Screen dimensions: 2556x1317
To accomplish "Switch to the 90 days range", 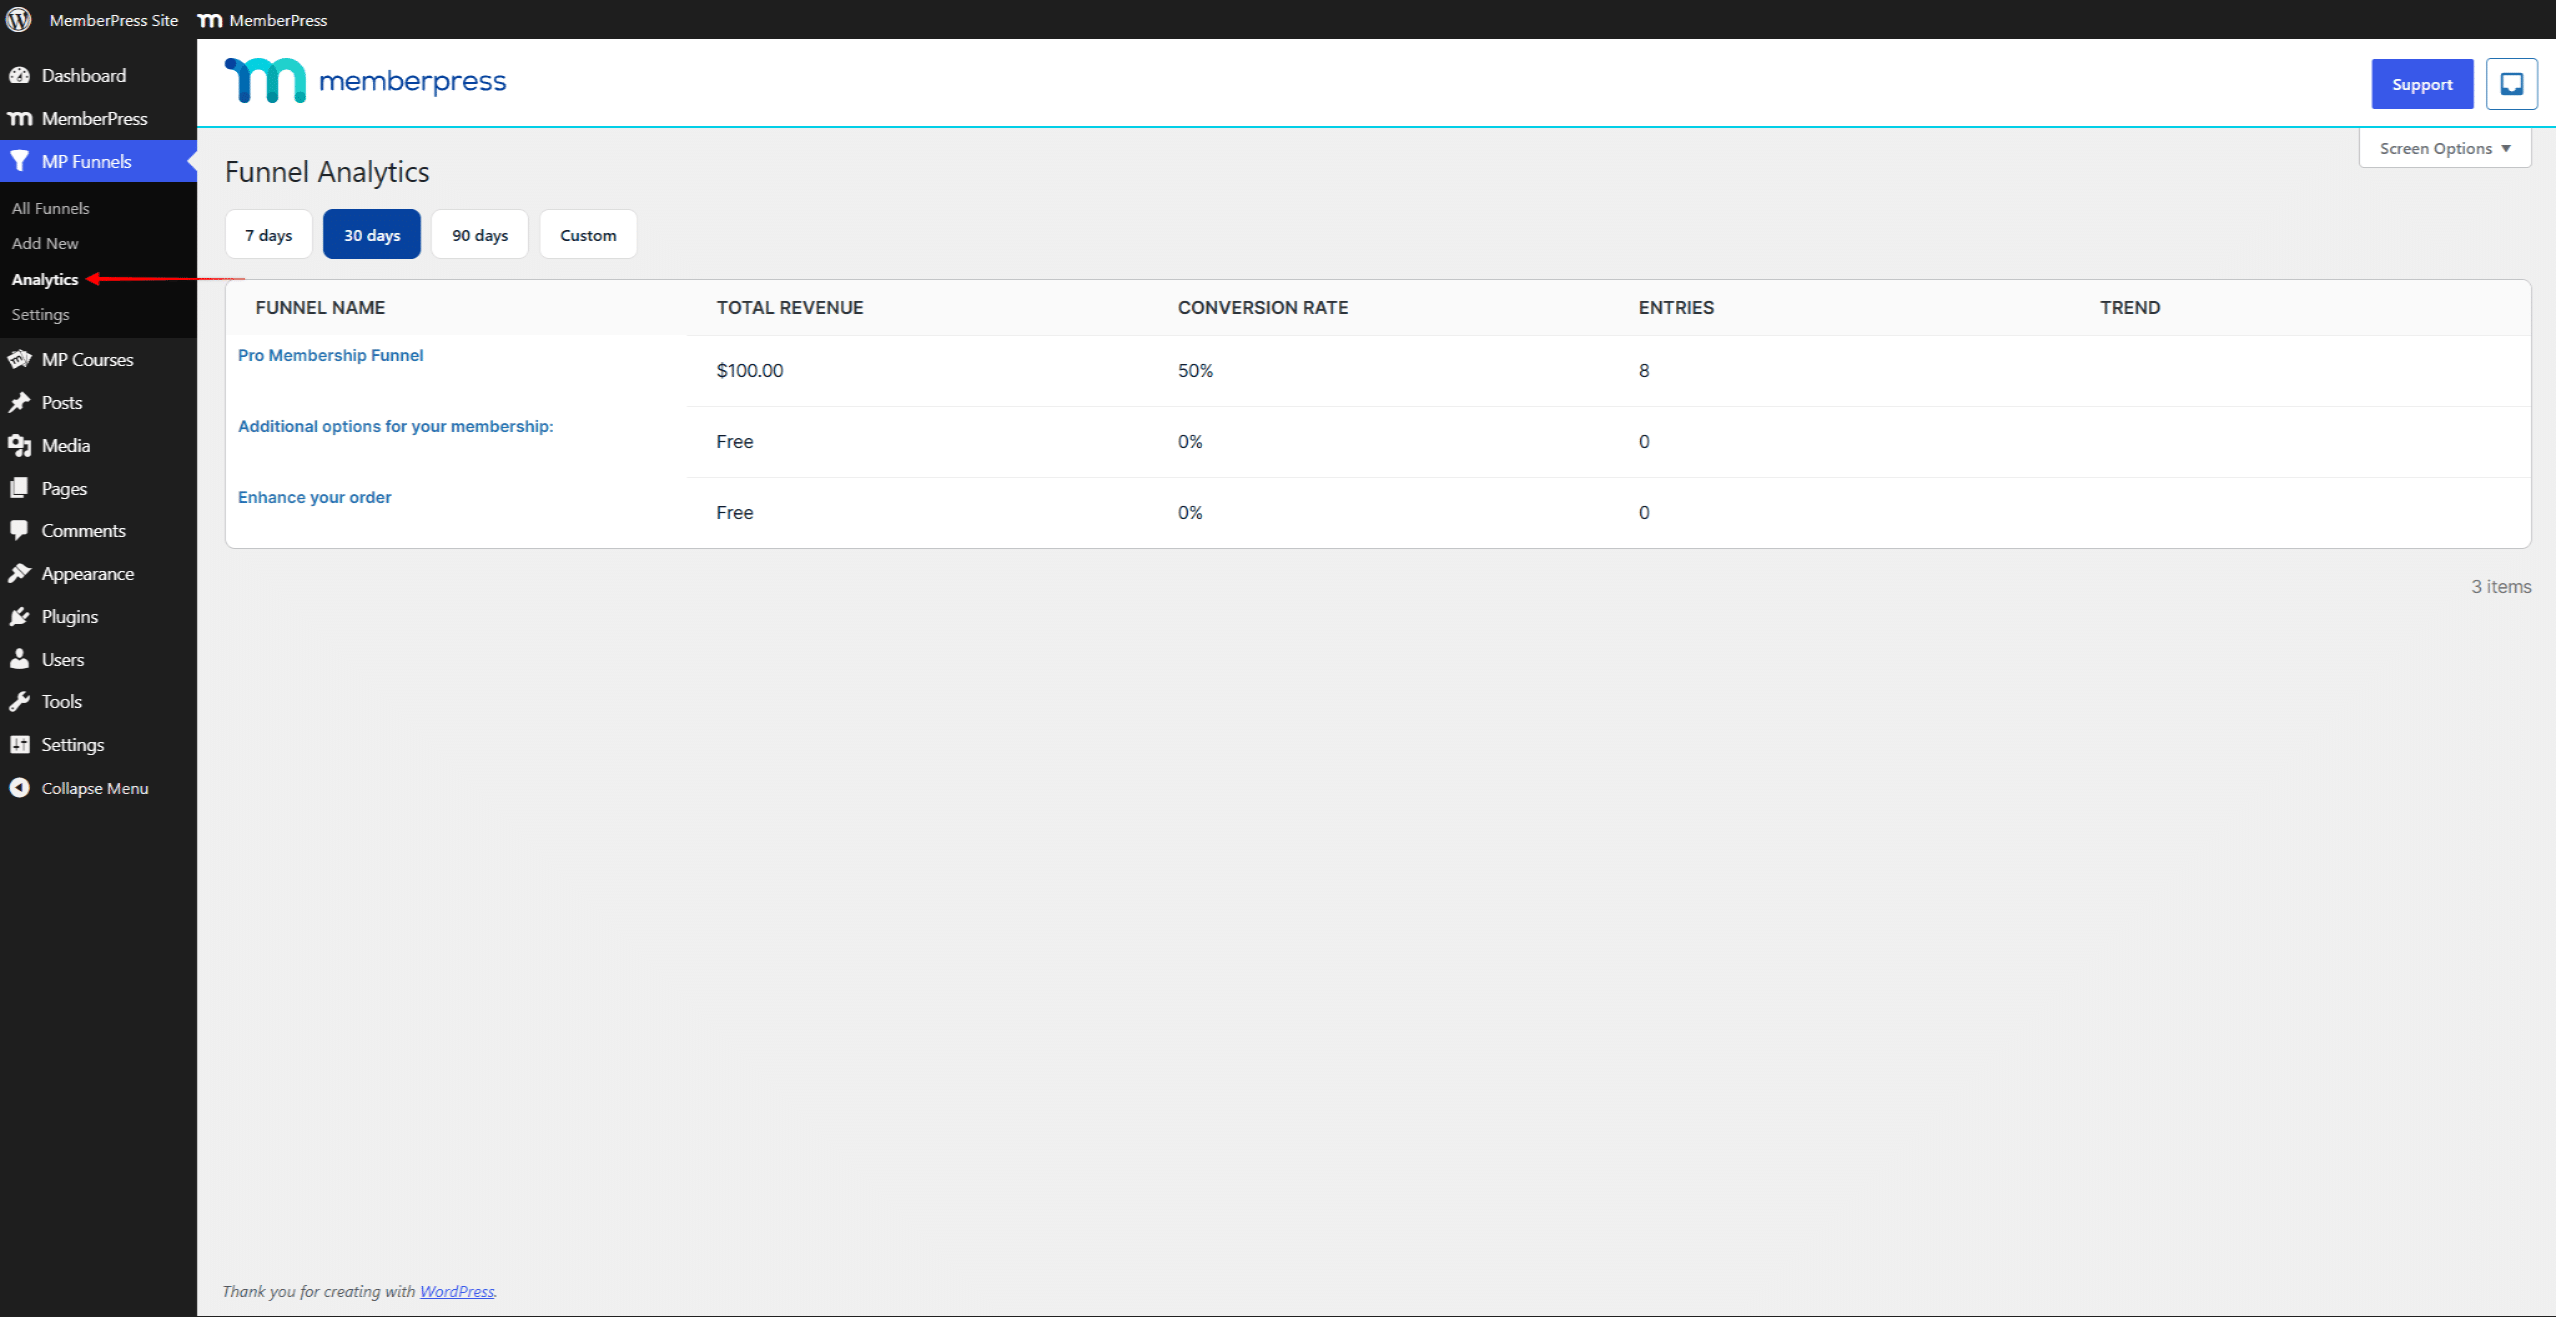I will 480,235.
